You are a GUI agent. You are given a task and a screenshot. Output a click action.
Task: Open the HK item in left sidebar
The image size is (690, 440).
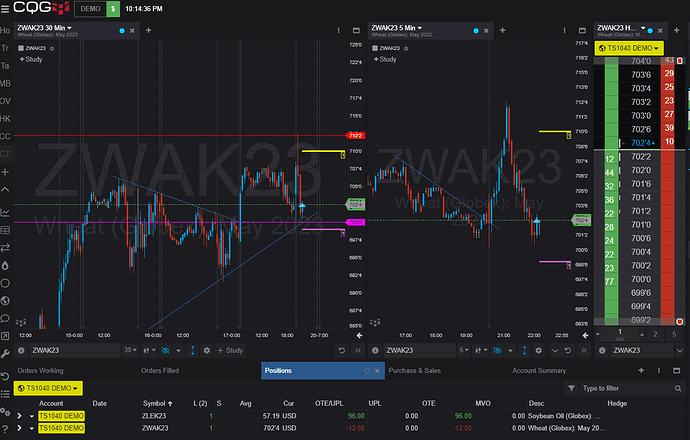[x=6, y=118]
